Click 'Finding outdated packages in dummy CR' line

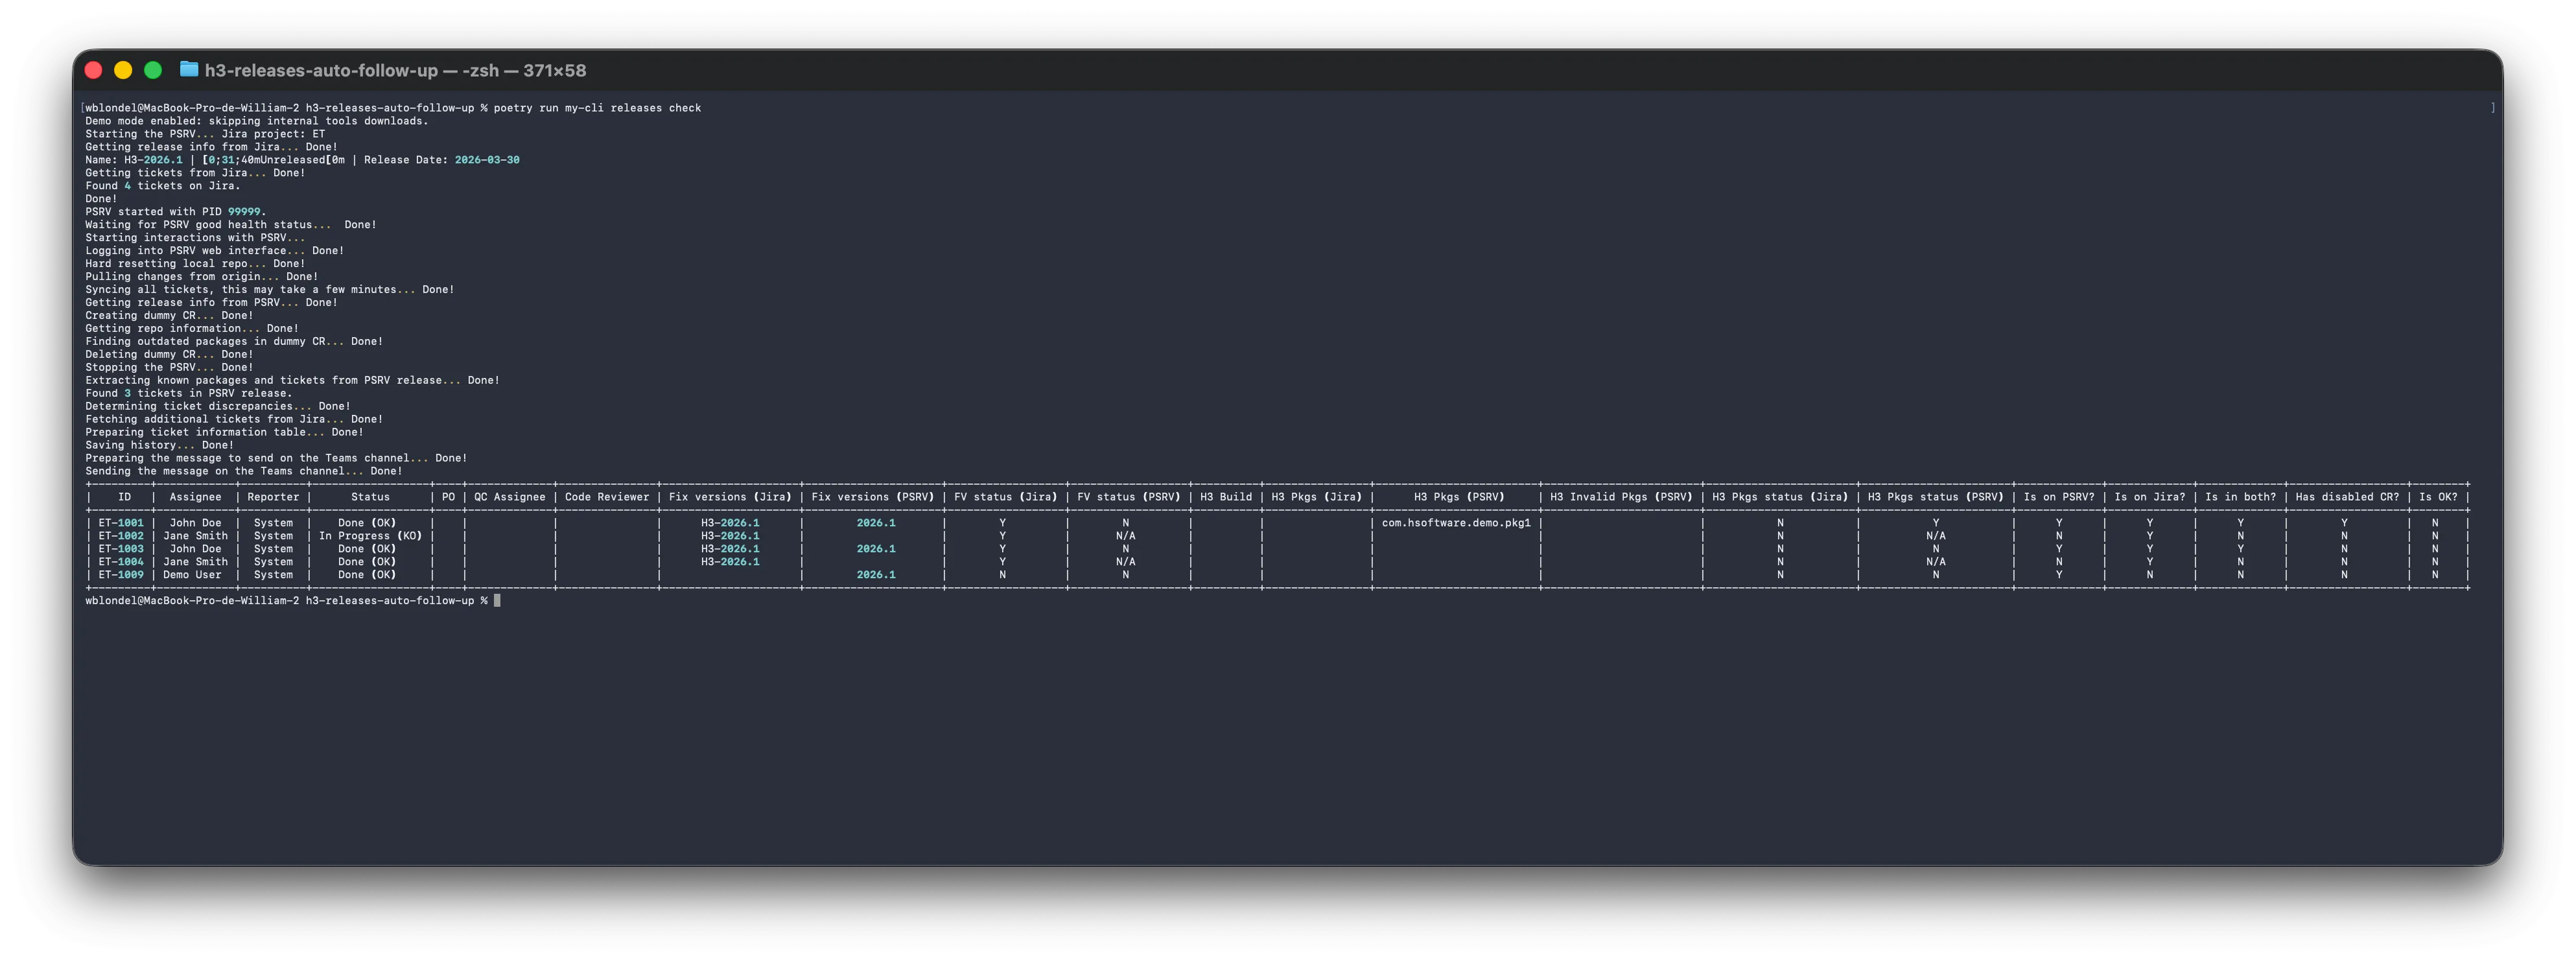(x=234, y=342)
